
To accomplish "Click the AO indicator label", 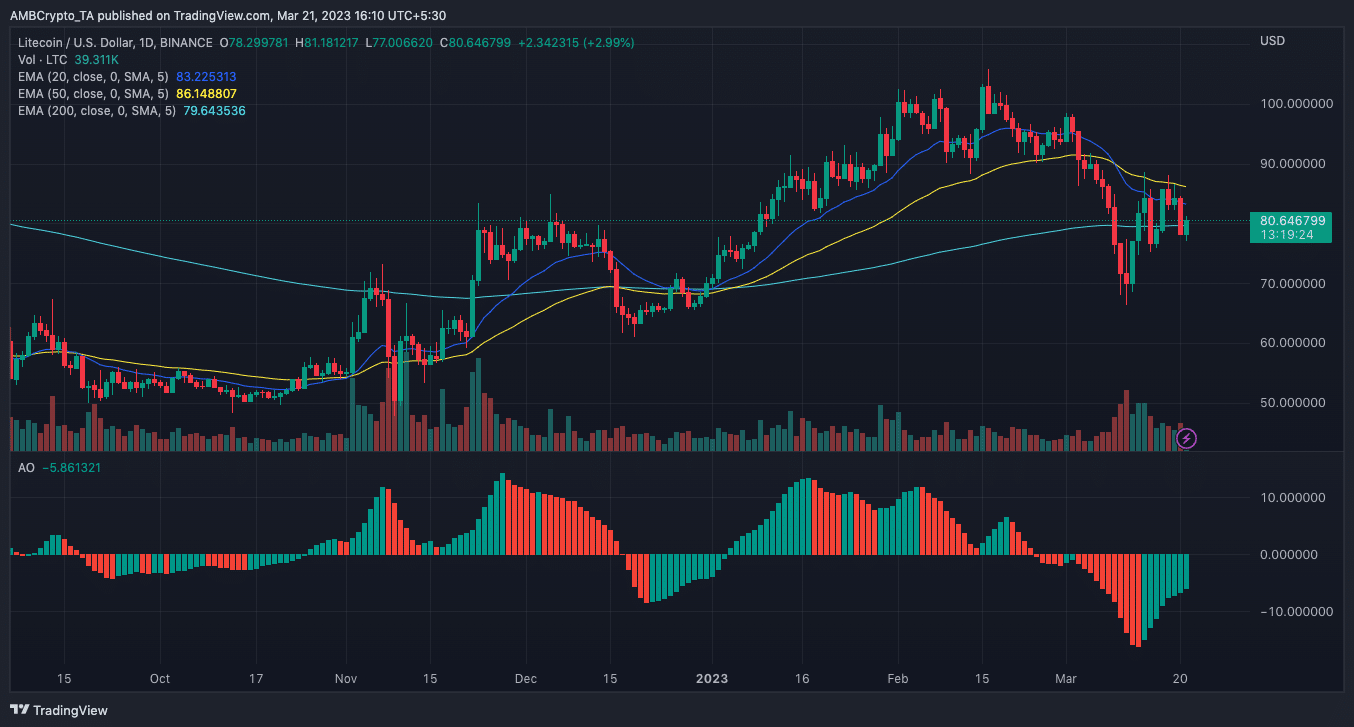I will pyautogui.click(x=27, y=467).
